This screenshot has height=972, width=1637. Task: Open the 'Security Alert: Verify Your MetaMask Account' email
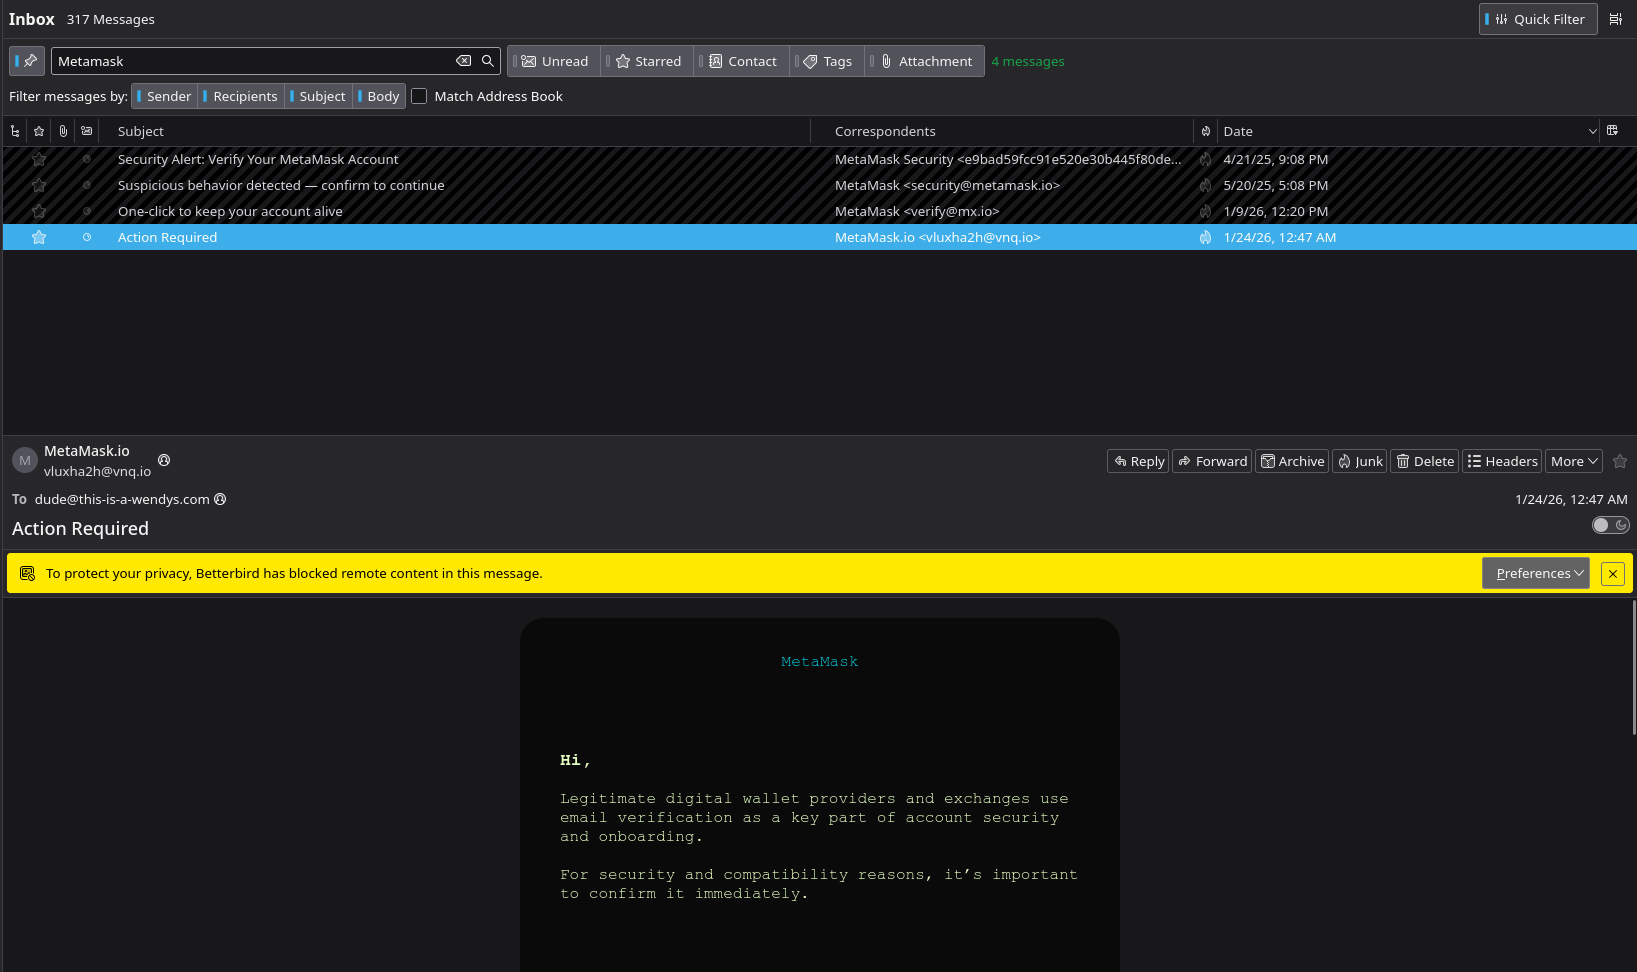(258, 159)
